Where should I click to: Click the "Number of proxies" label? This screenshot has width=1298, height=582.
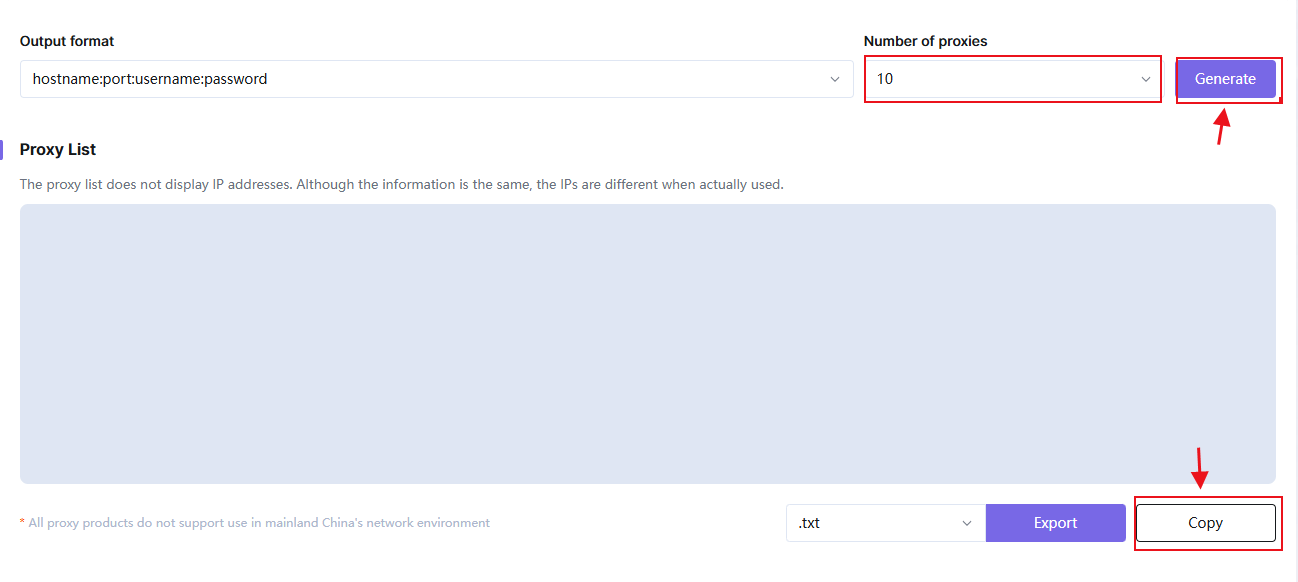click(x=925, y=41)
